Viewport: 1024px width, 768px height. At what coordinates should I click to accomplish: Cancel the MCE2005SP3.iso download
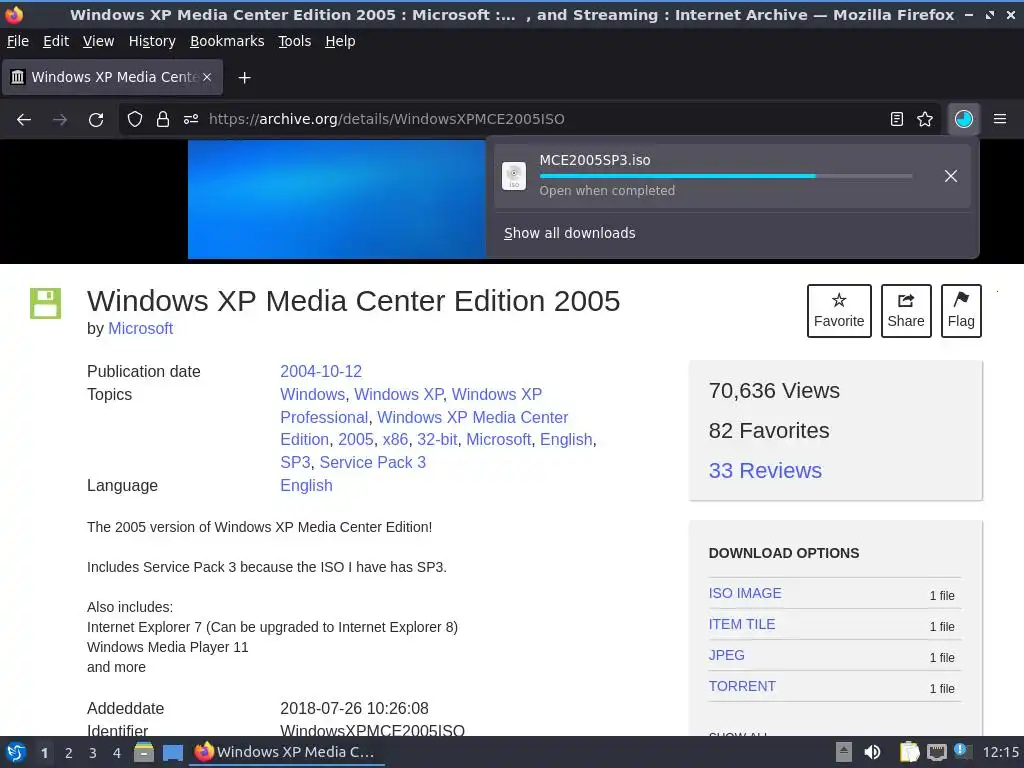point(951,176)
